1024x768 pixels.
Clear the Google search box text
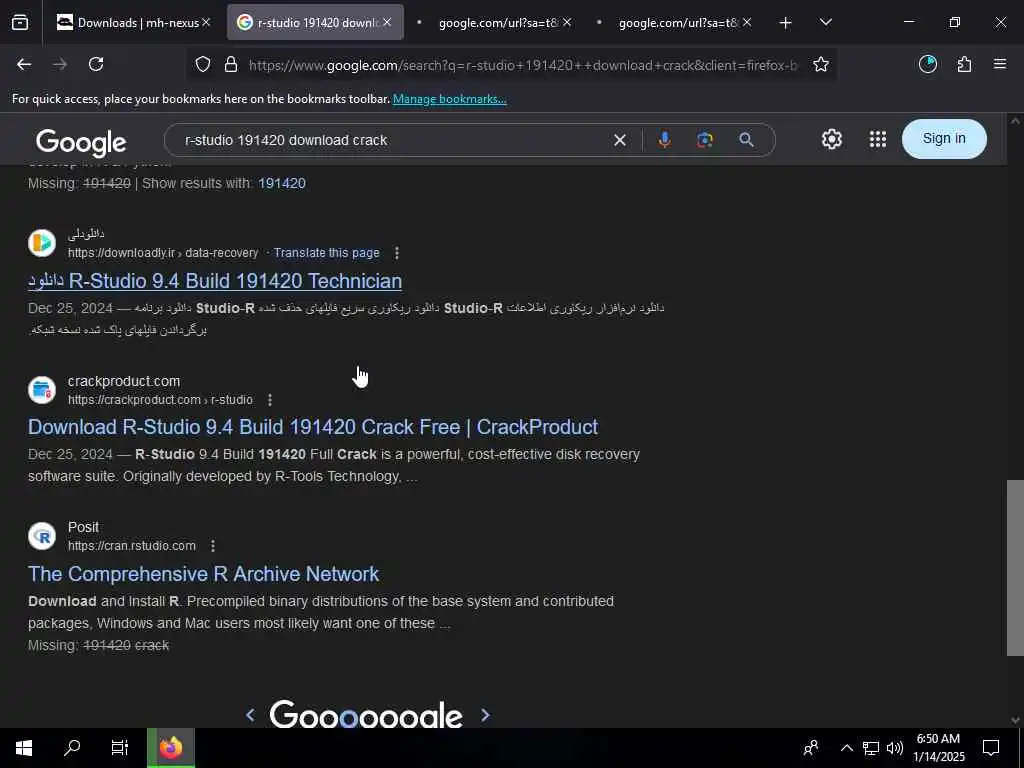point(620,140)
